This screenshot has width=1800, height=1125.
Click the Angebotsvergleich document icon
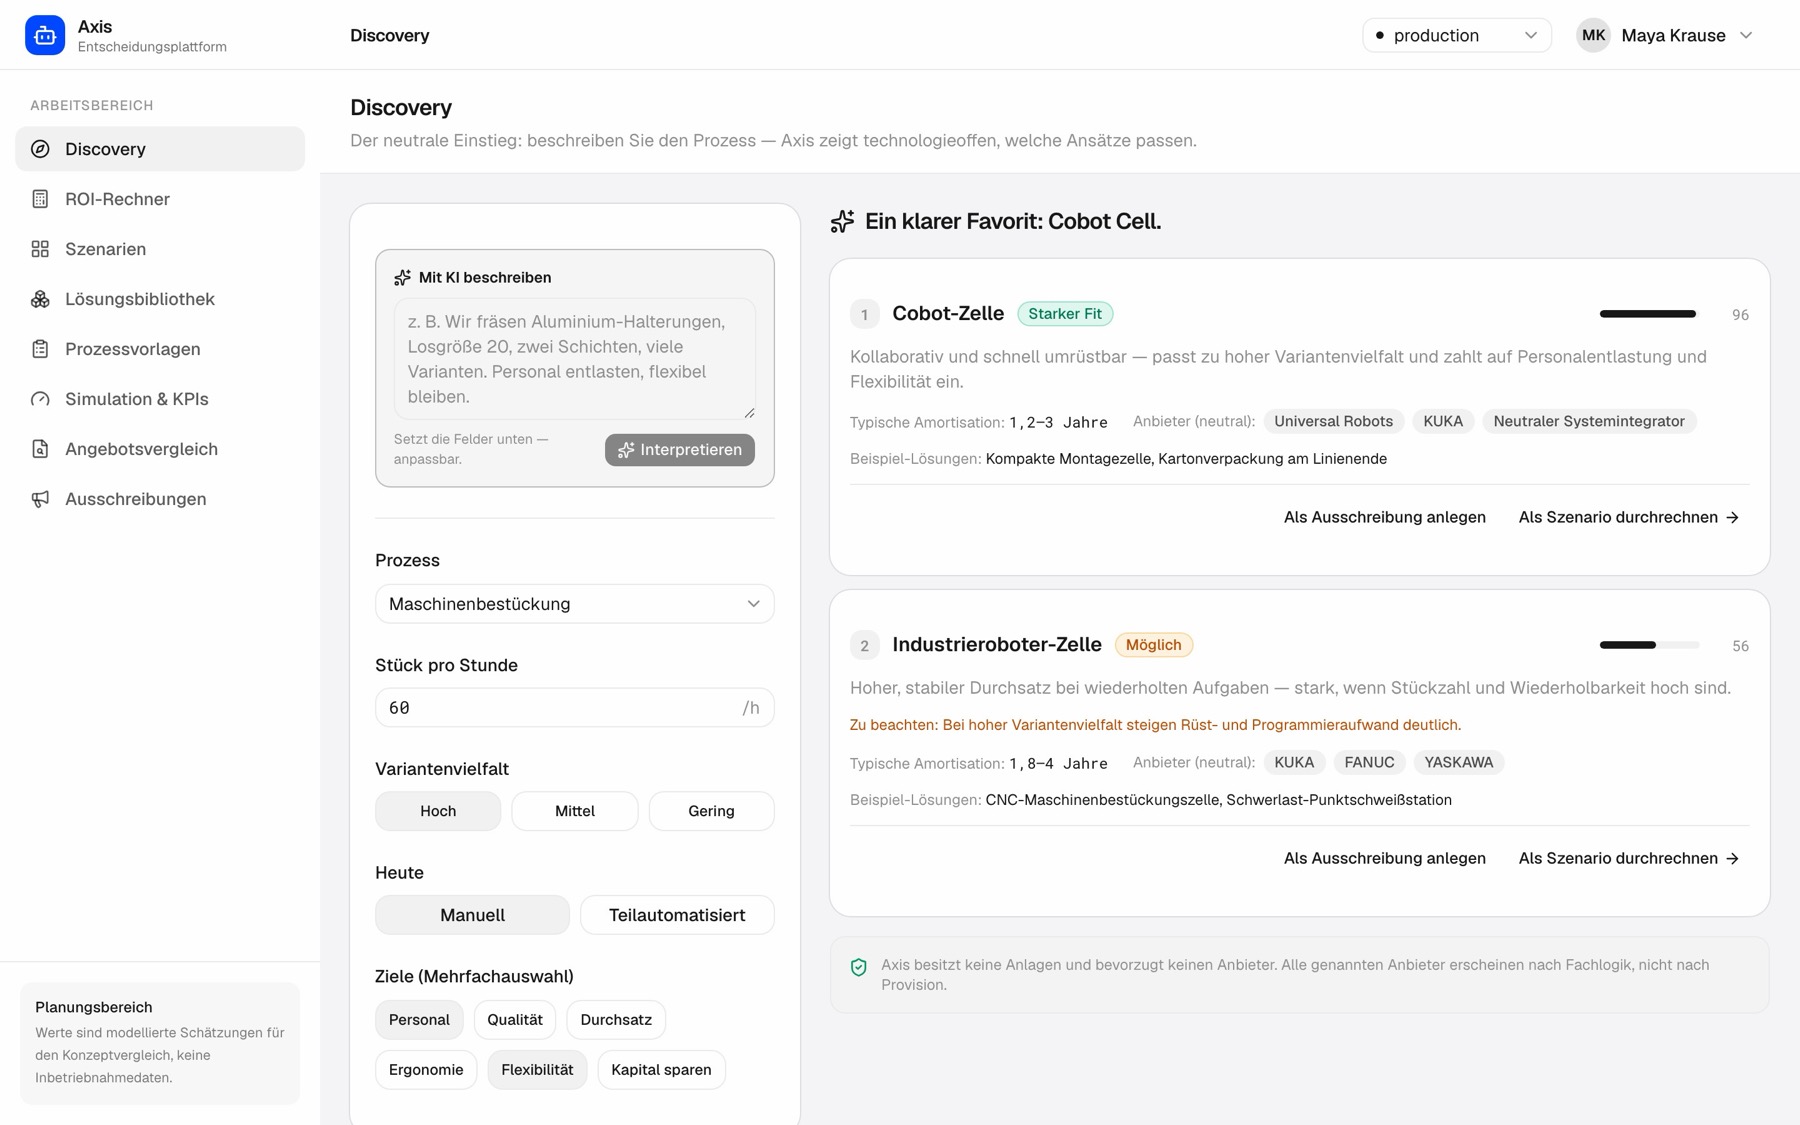[40, 449]
